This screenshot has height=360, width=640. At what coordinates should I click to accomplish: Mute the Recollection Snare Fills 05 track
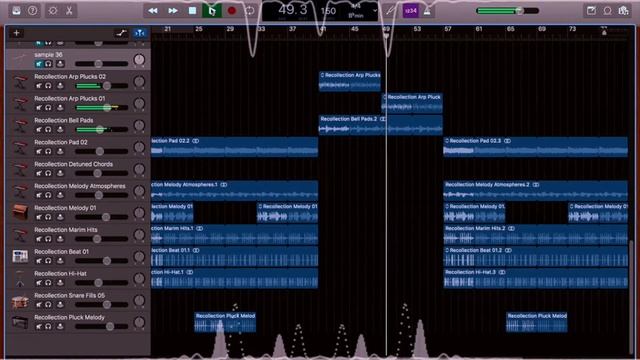tap(39, 304)
